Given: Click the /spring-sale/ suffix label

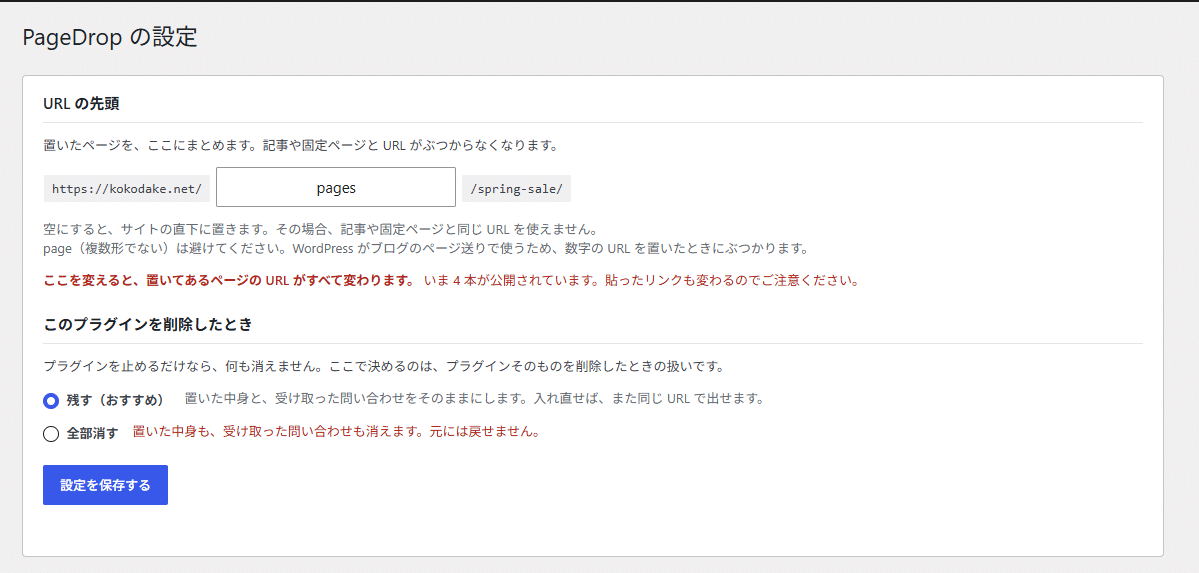Looking at the screenshot, I should (516, 188).
